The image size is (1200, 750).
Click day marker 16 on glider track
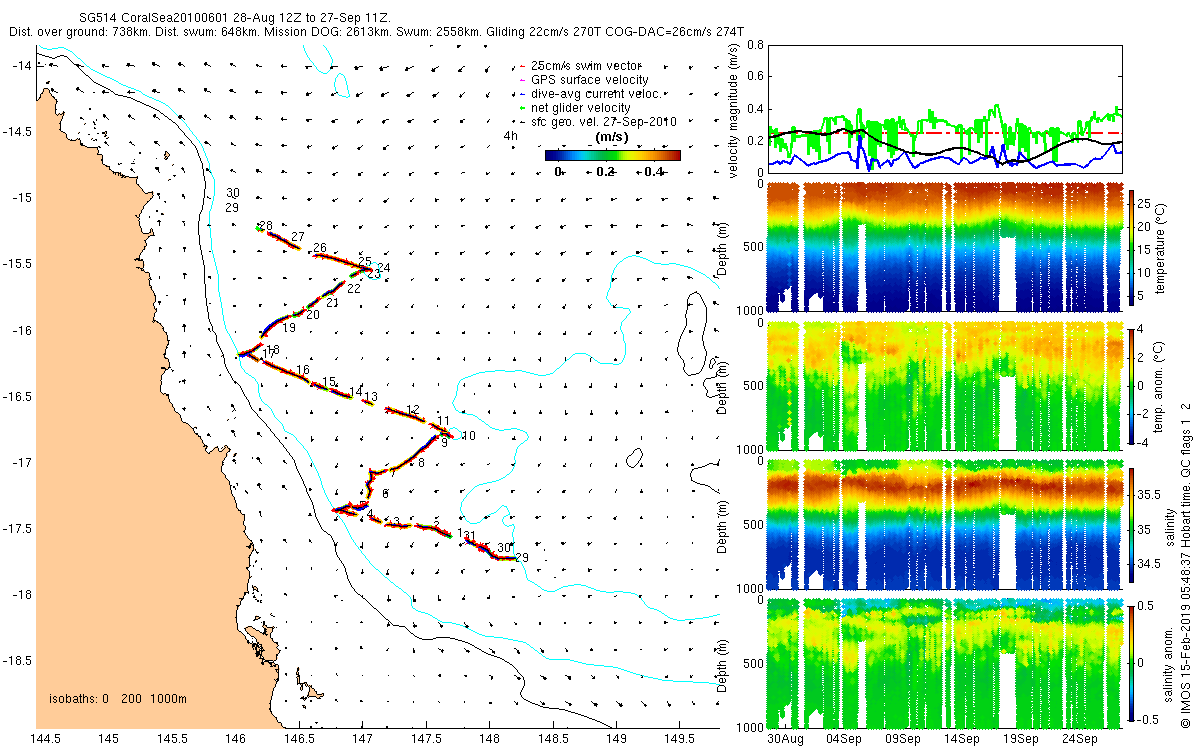tap(302, 370)
